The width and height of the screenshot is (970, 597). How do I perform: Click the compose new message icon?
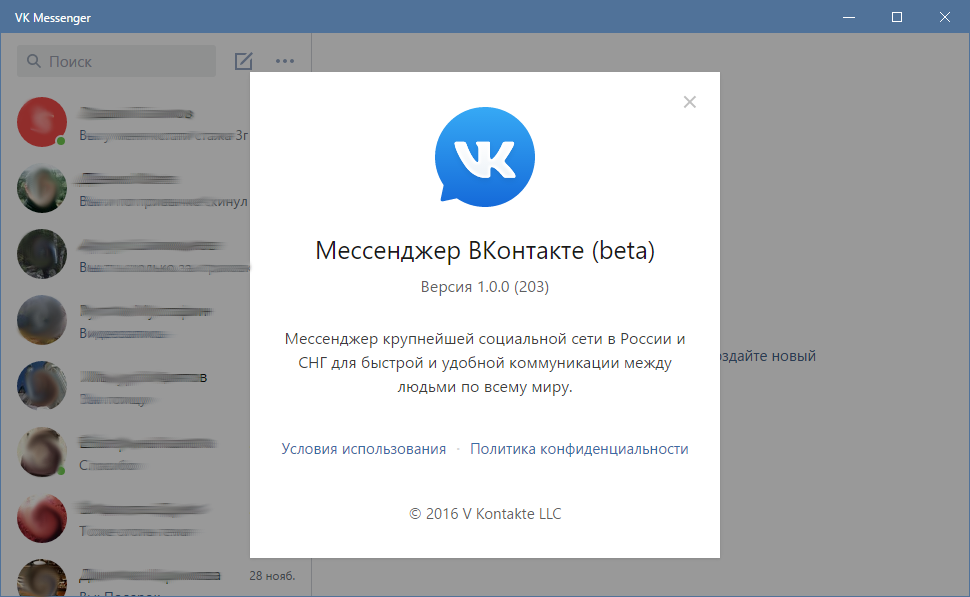(244, 61)
